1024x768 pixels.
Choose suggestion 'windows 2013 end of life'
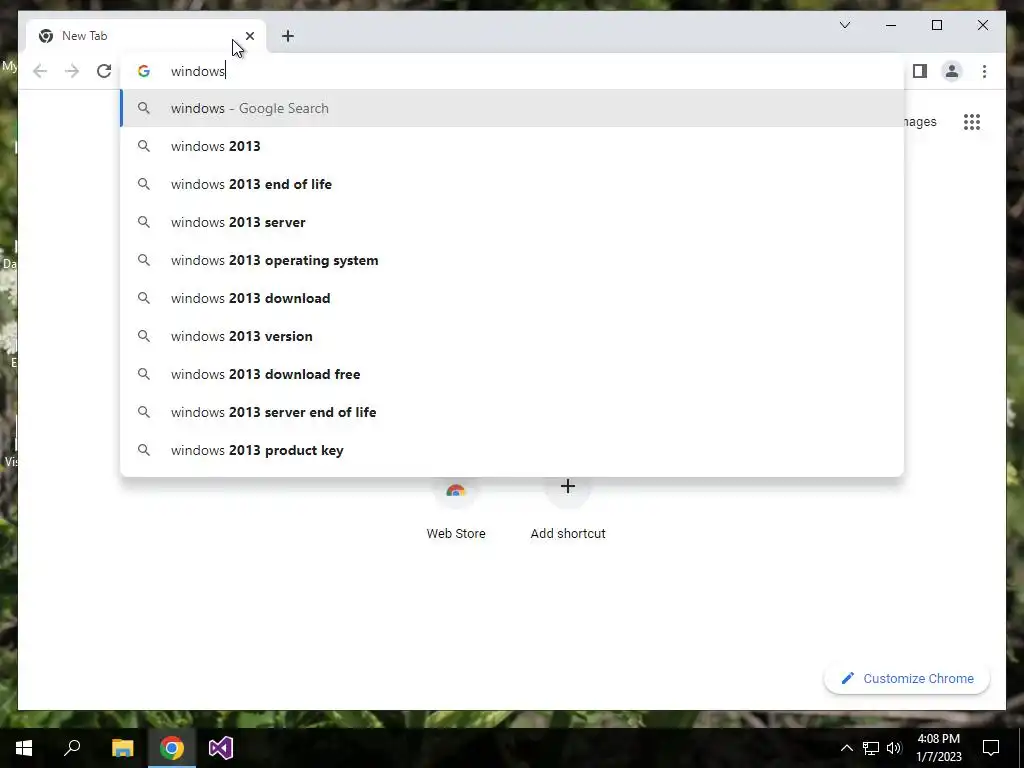[512, 184]
